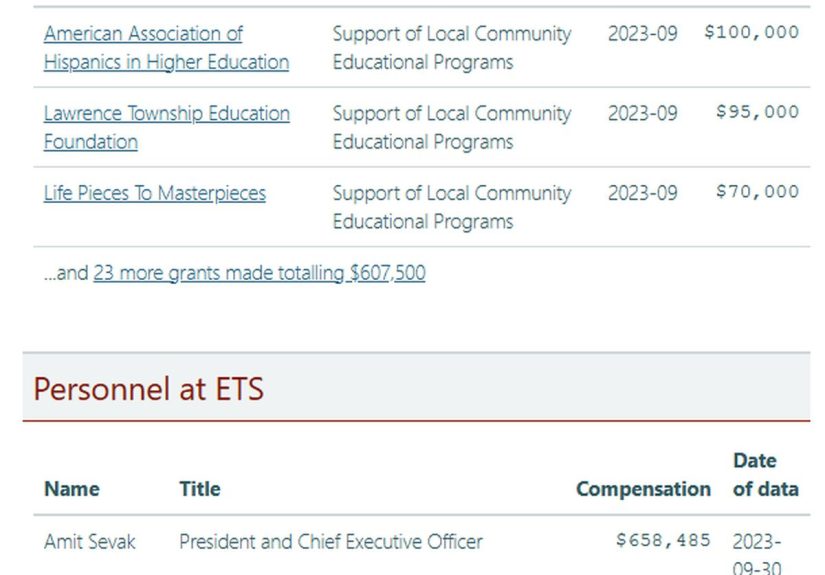Click the $658,485 compensation figure
This screenshot has height=575, width=825.
click(663, 541)
